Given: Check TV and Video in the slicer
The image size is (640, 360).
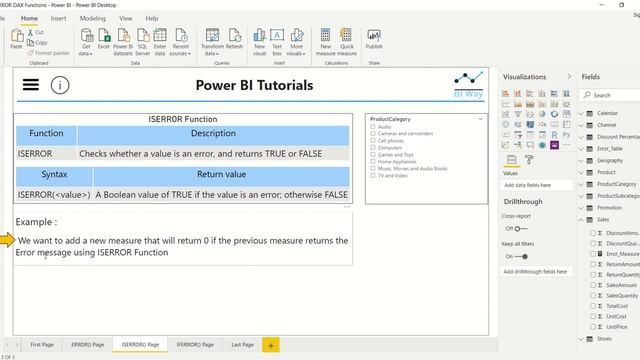Looking at the screenshot, I should (373, 176).
